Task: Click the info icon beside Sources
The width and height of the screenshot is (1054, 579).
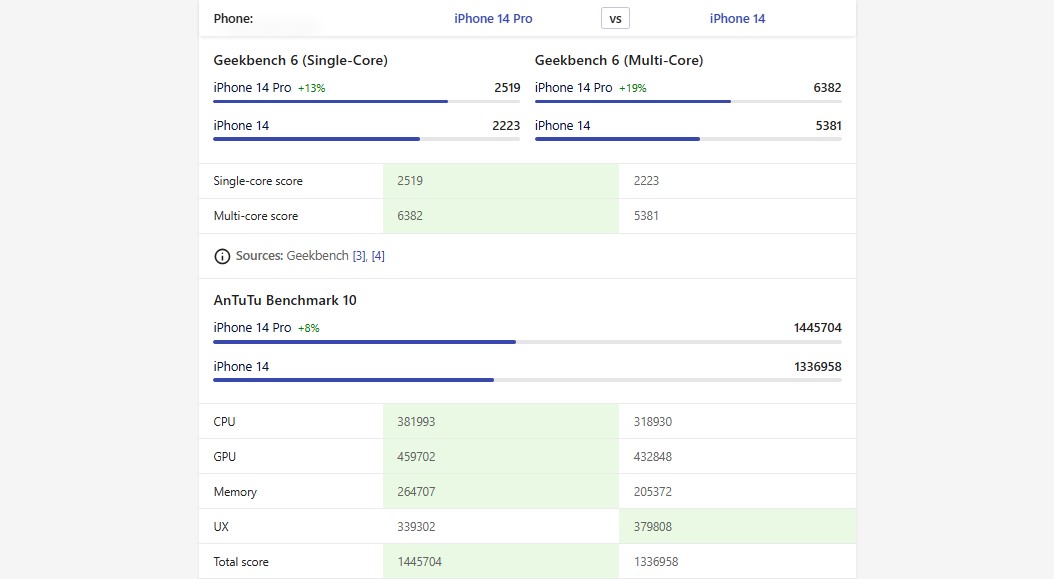Action: [x=222, y=256]
